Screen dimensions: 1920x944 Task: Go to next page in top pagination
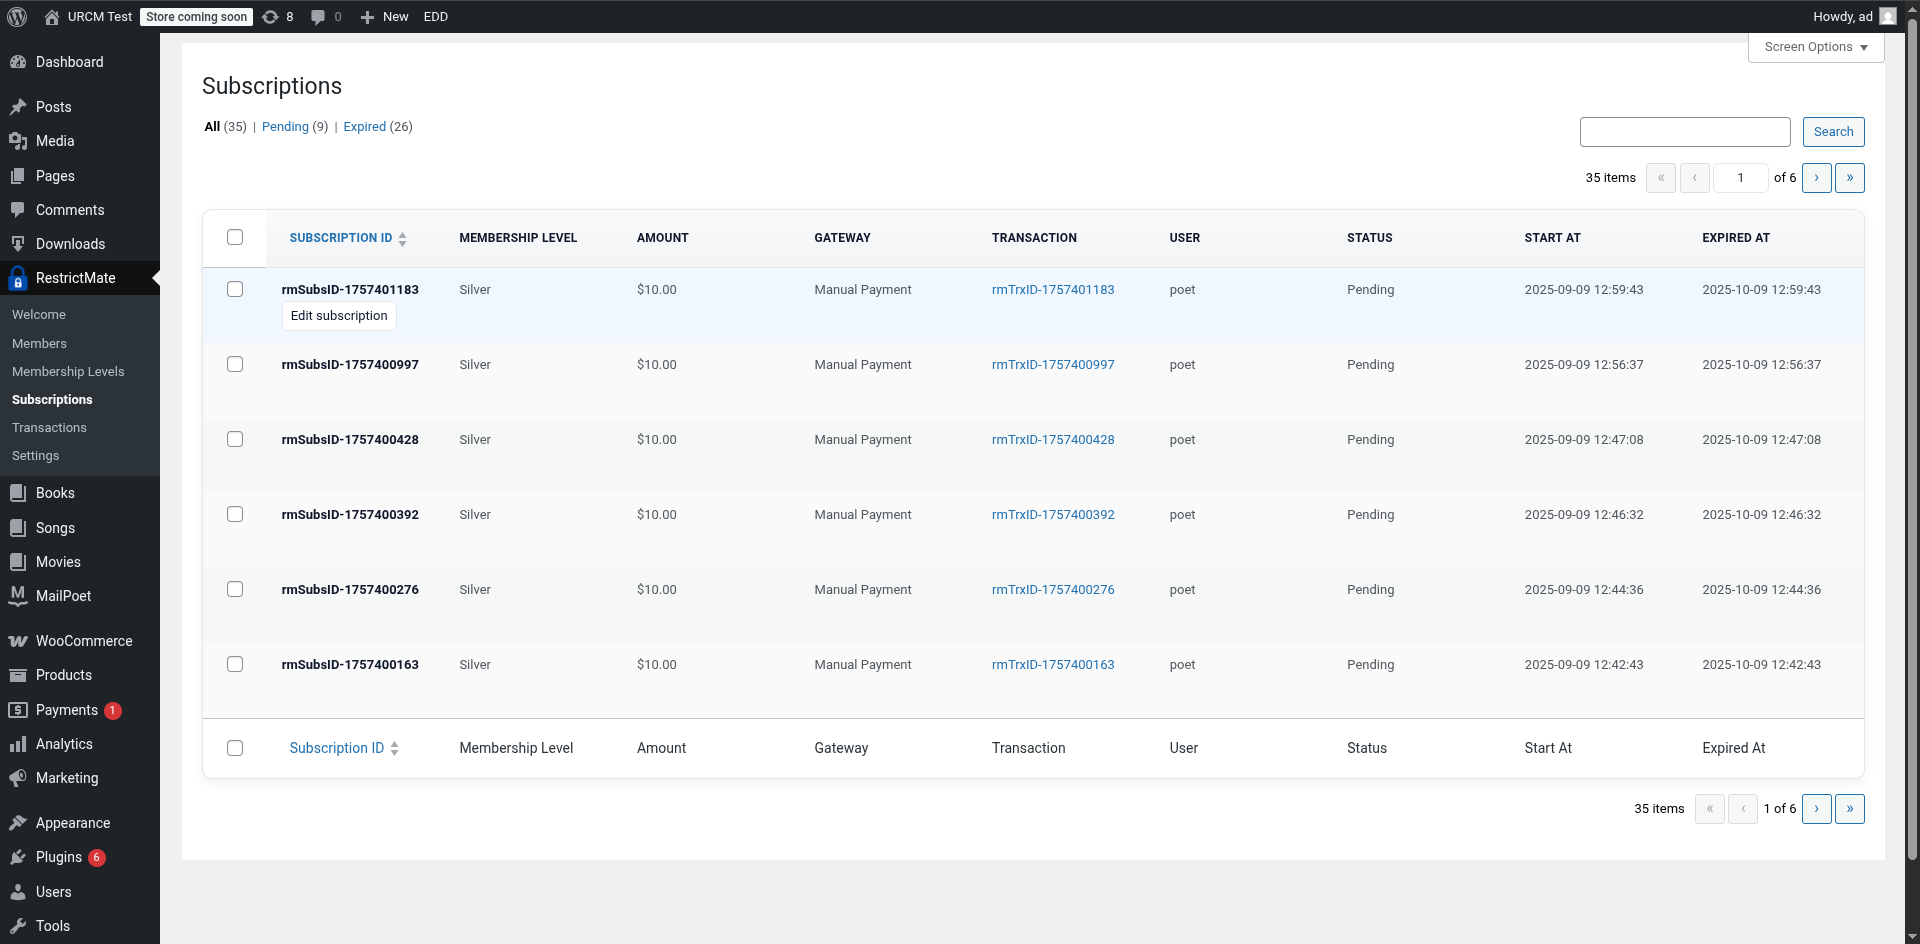point(1817,178)
